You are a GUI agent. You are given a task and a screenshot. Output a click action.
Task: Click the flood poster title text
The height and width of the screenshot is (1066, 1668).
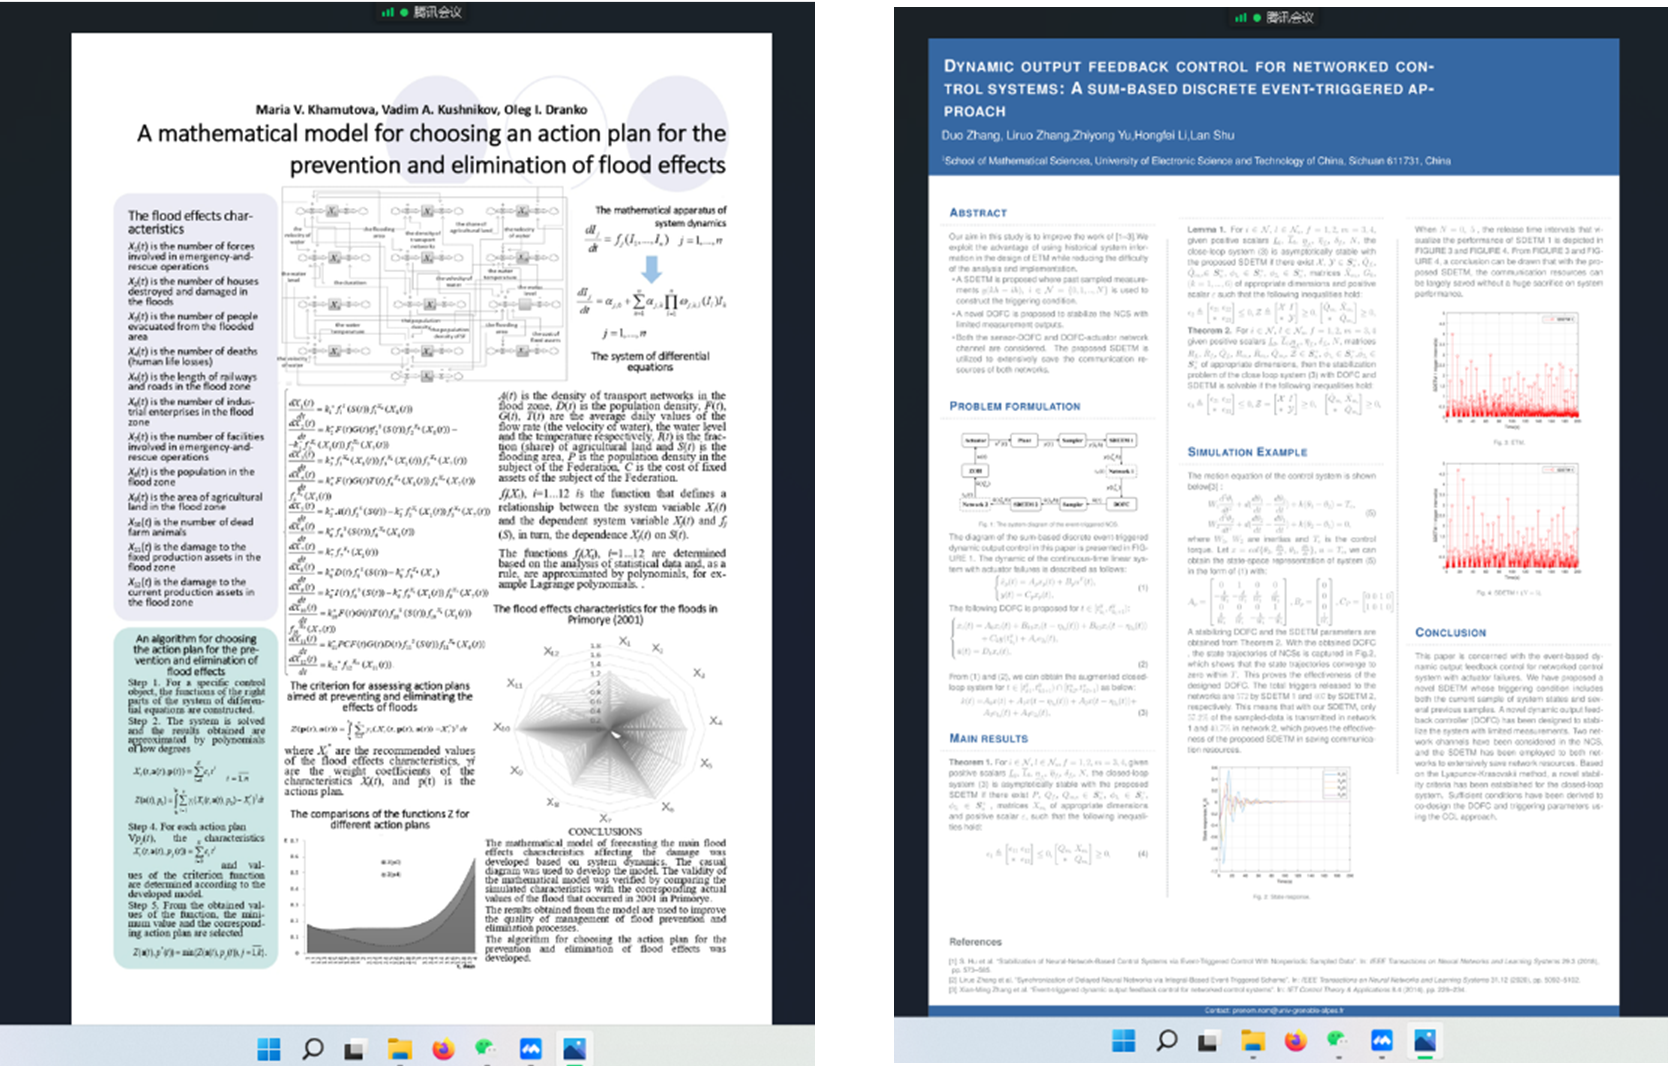point(431,149)
